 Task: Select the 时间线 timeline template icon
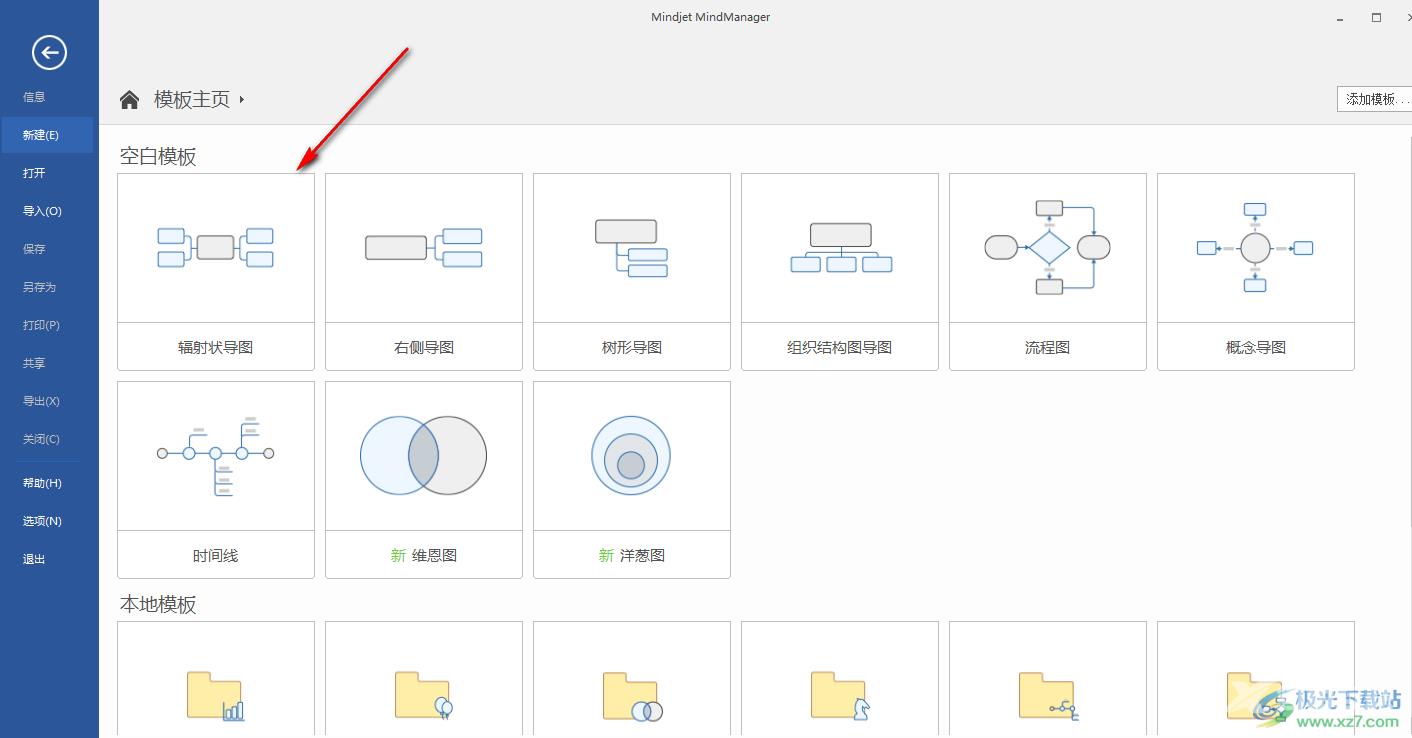tap(216, 456)
